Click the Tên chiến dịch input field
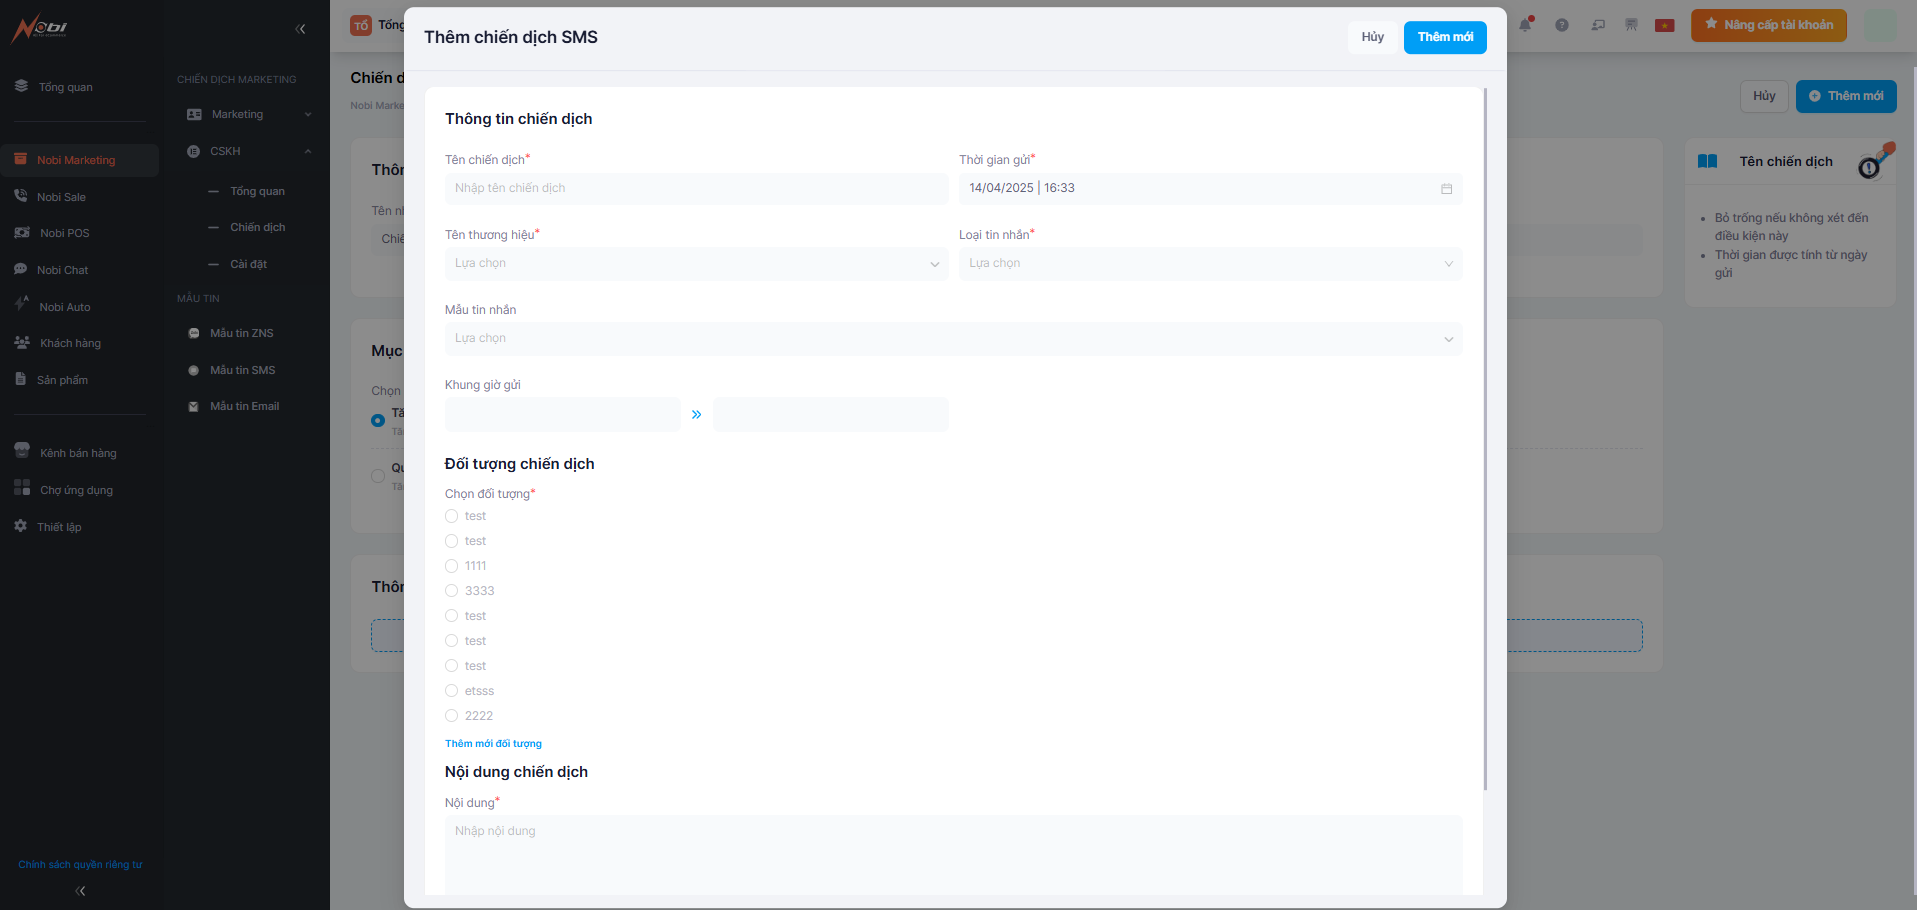The height and width of the screenshot is (910, 1917). [x=696, y=189]
